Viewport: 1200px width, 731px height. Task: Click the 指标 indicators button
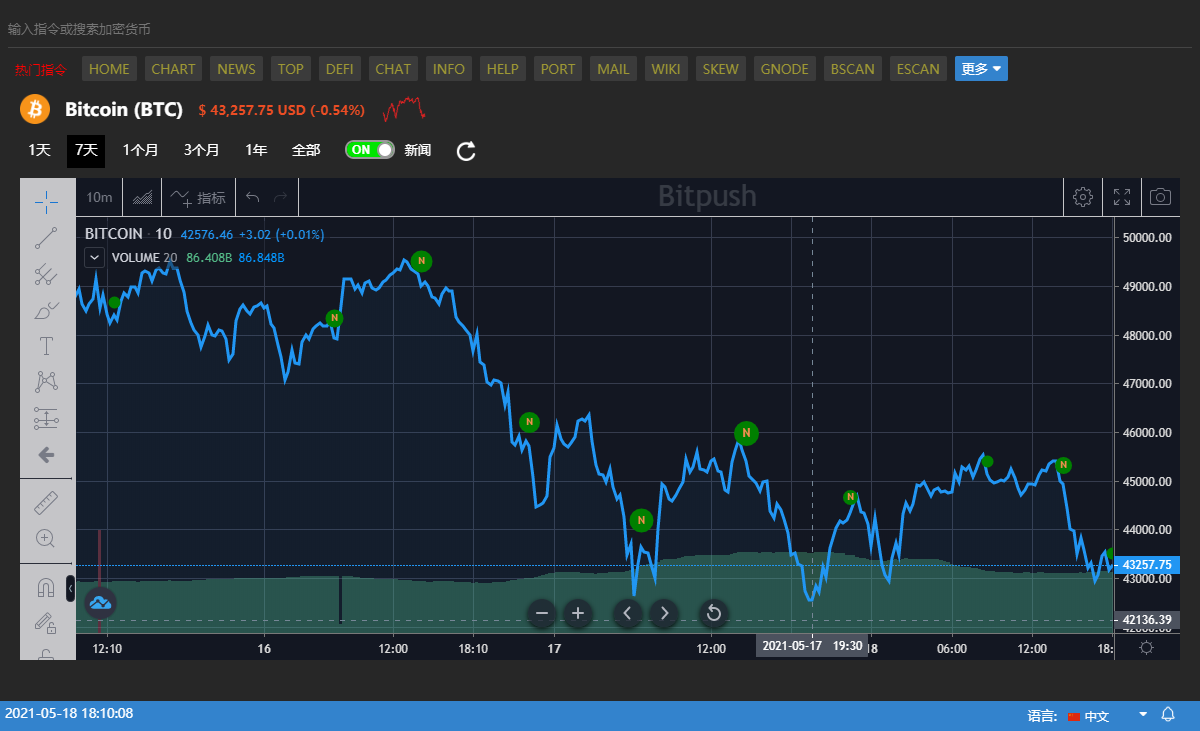coord(198,197)
